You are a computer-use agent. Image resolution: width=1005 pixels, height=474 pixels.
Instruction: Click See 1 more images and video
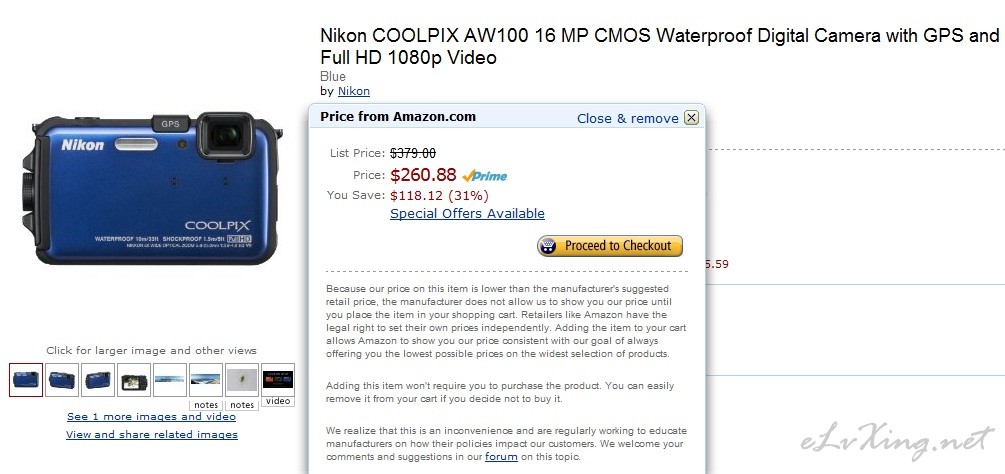pyautogui.click(x=151, y=416)
